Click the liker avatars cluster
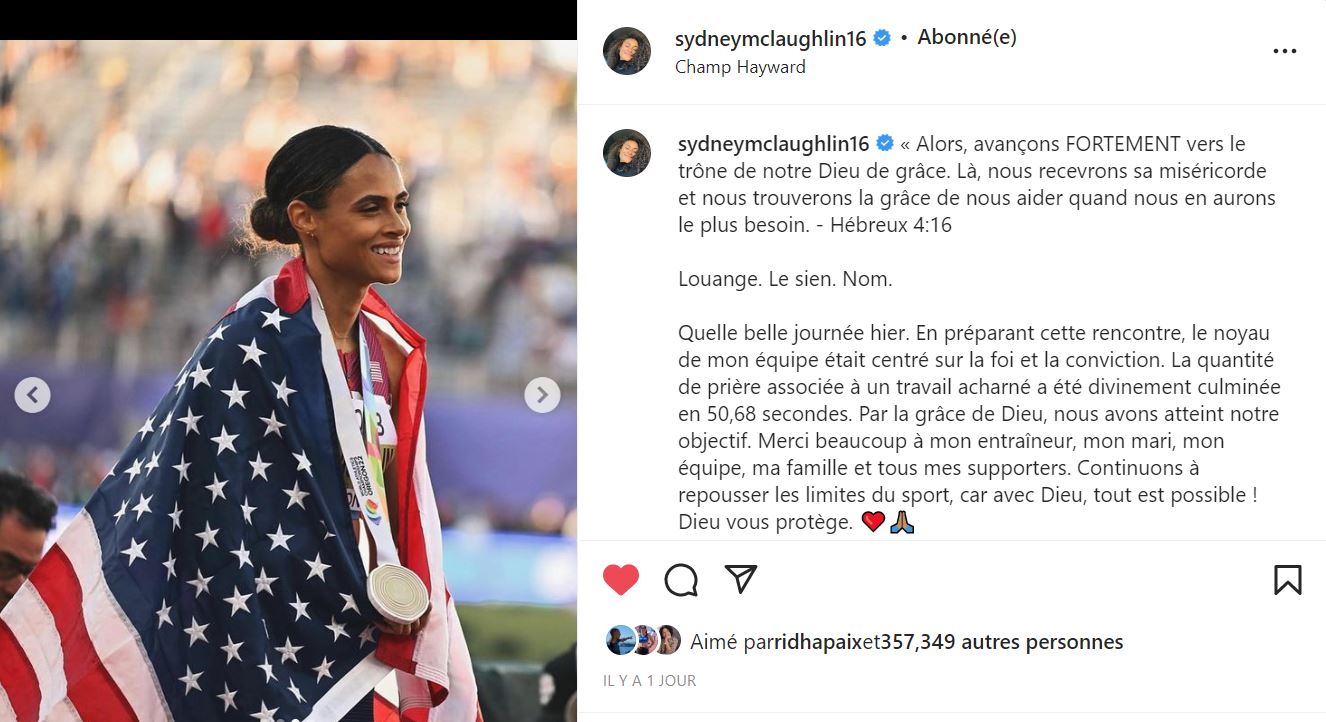This screenshot has width=1326, height=722. pos(643,640)
